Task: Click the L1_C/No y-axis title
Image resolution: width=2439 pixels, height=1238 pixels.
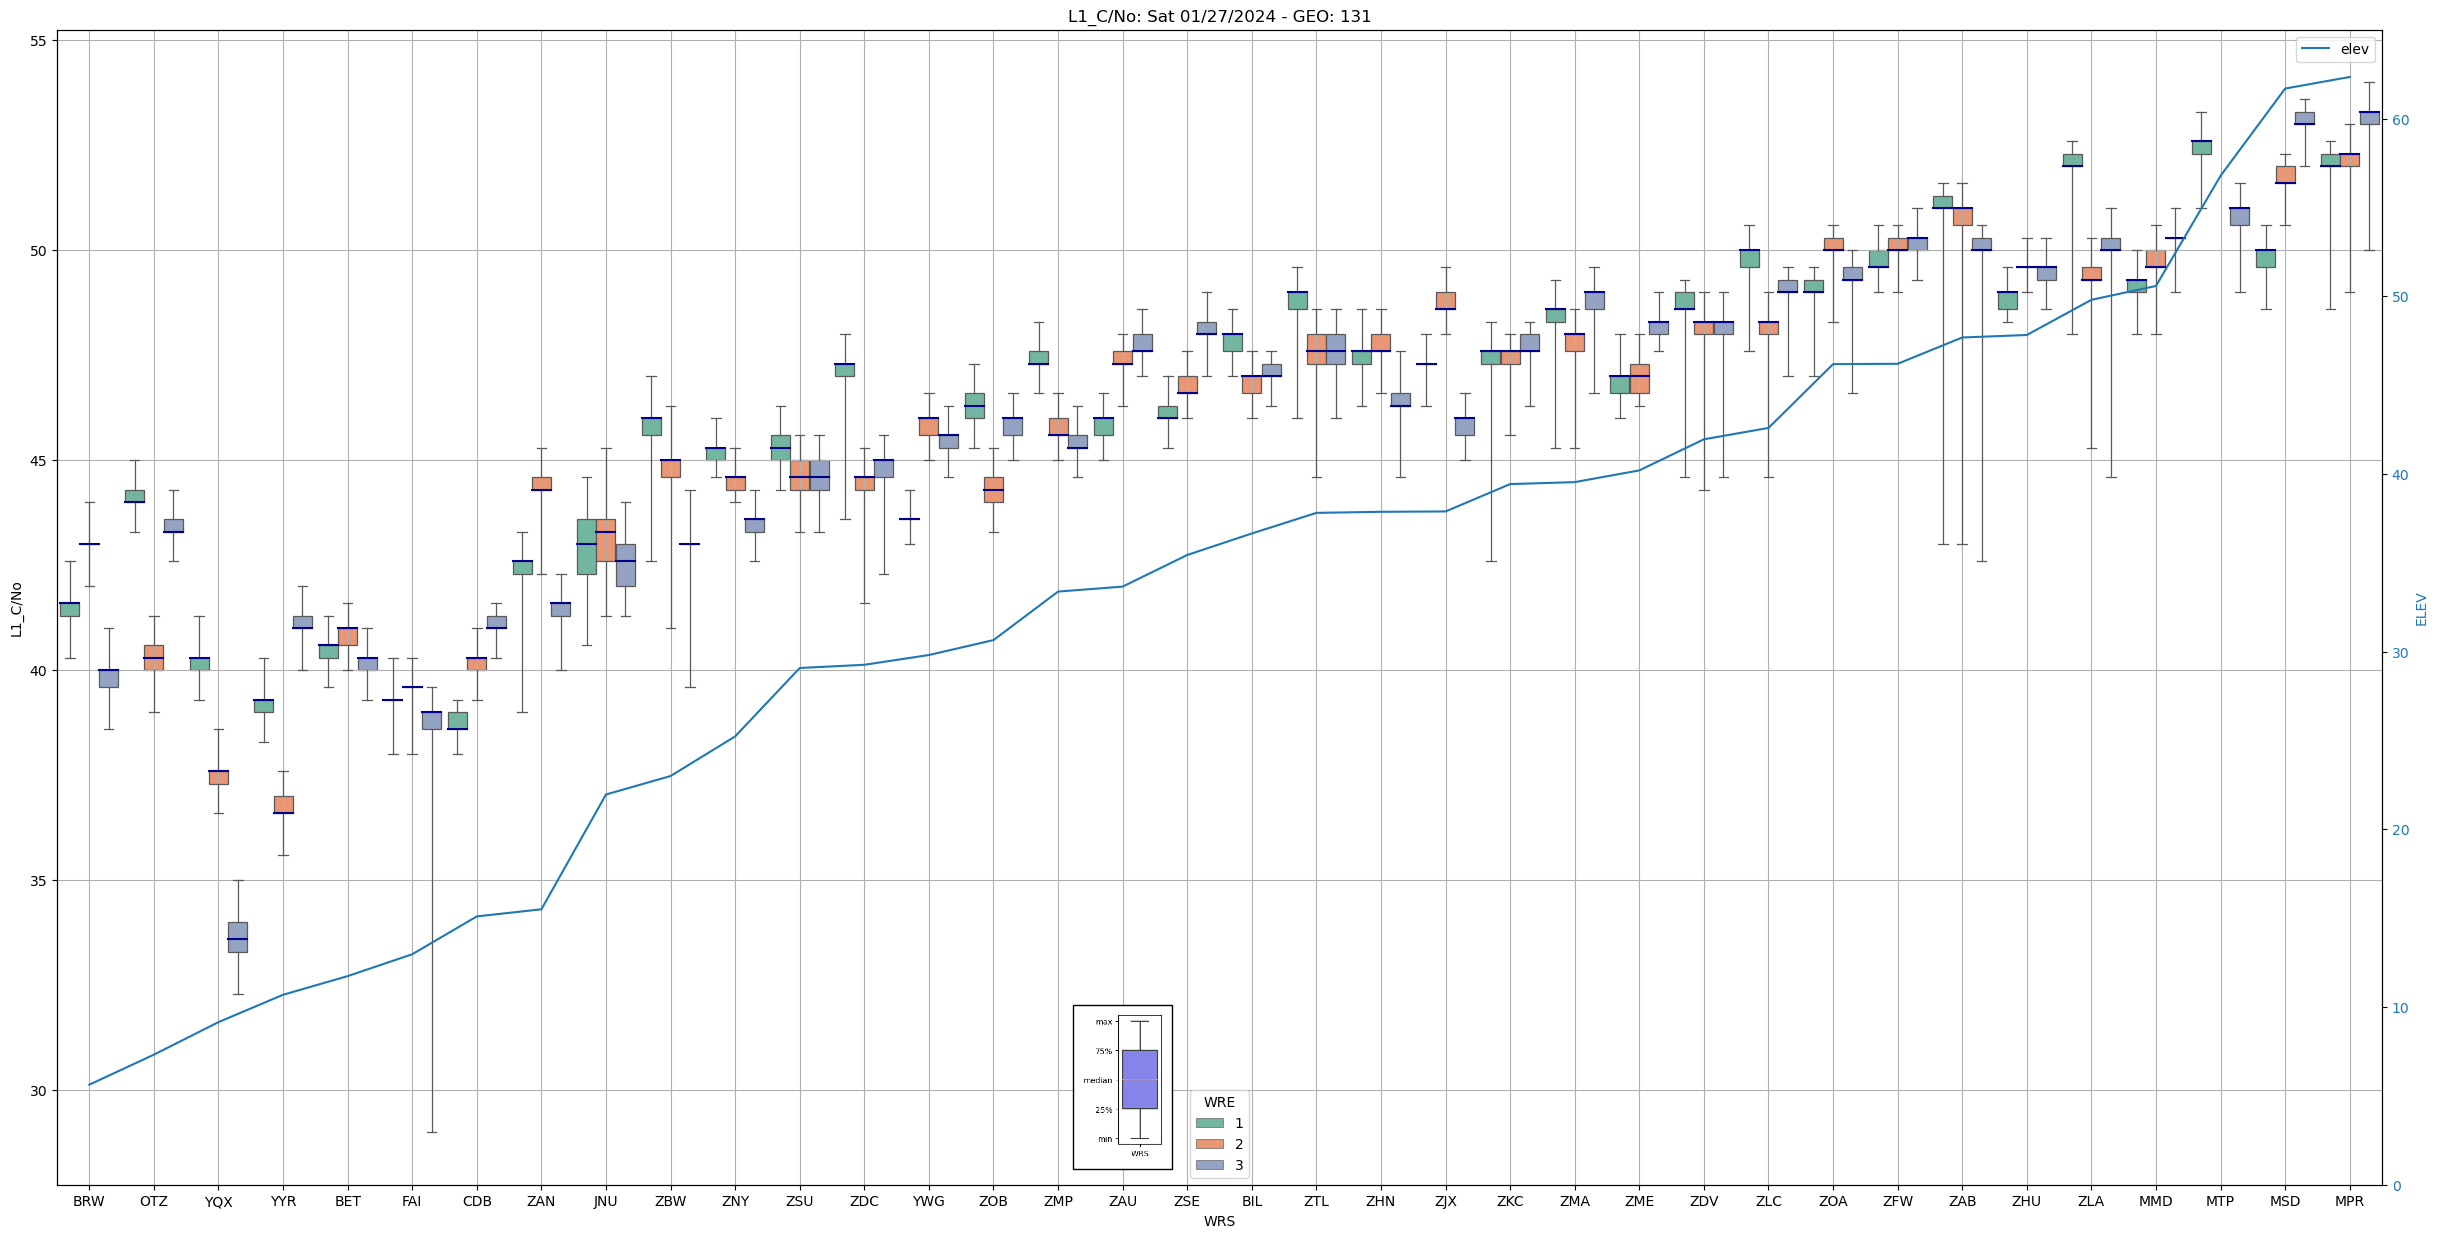Action: click(16, 609)
